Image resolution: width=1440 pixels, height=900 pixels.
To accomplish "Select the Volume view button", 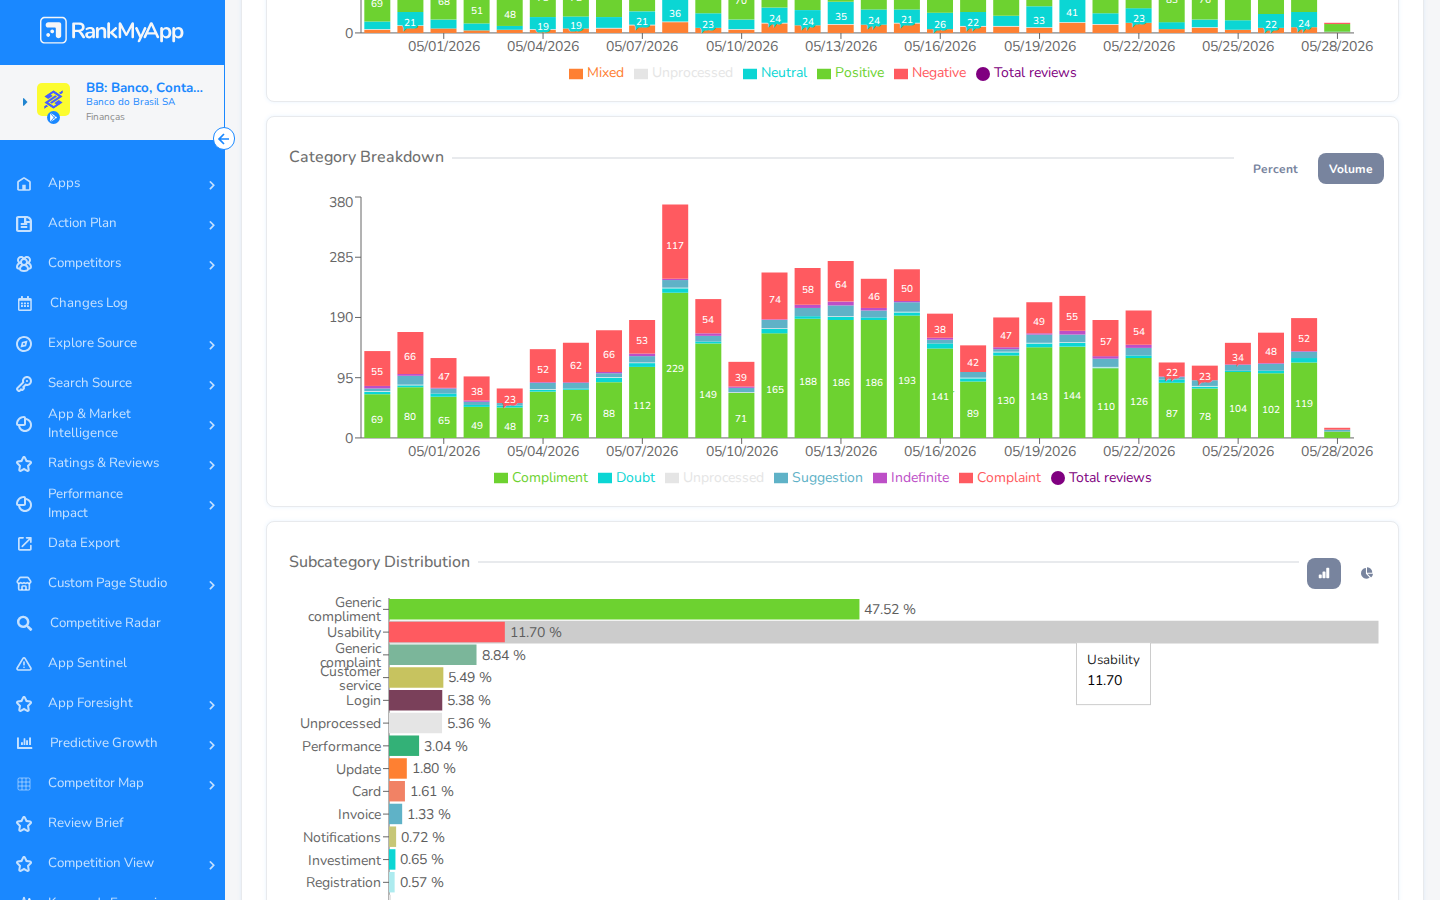I will pos(1351,169).
